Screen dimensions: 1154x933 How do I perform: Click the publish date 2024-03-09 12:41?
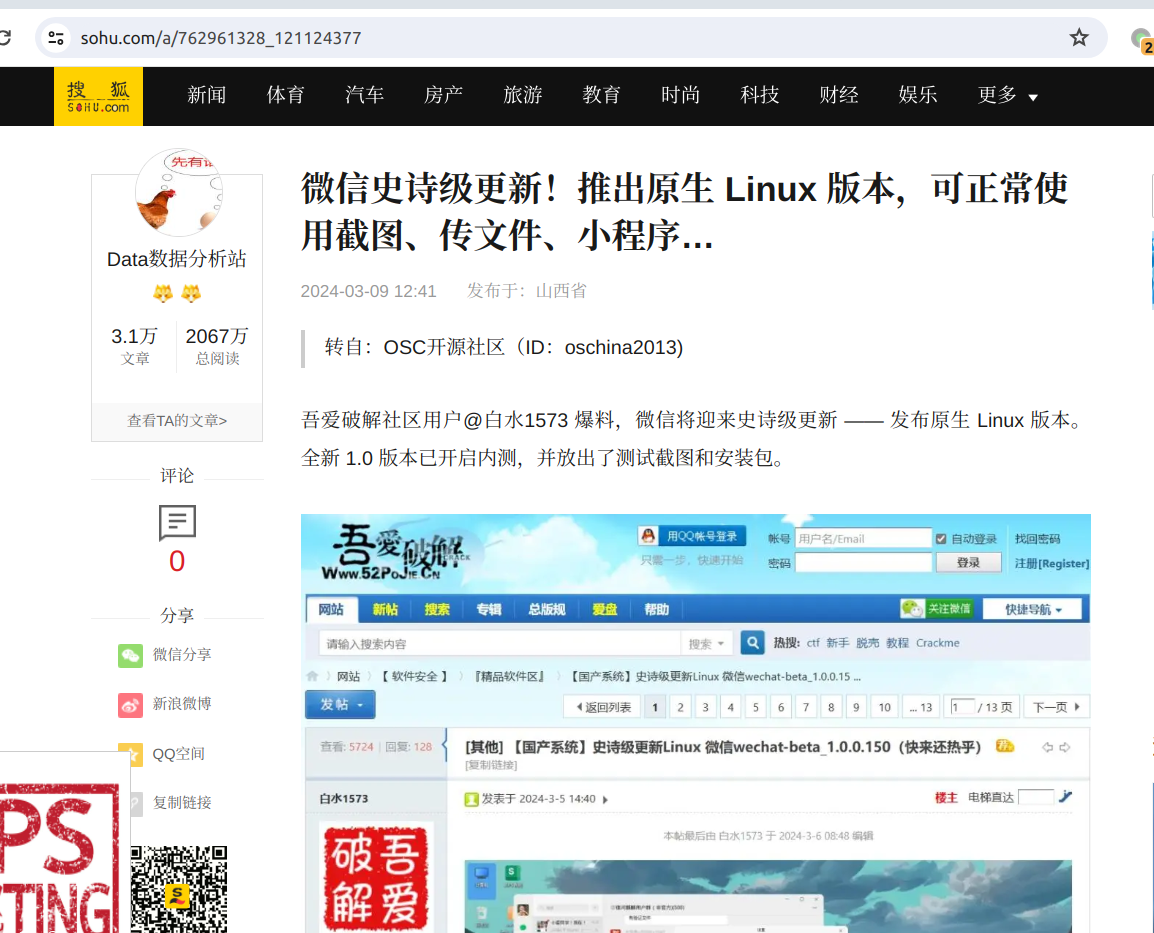tap(368, 291)
